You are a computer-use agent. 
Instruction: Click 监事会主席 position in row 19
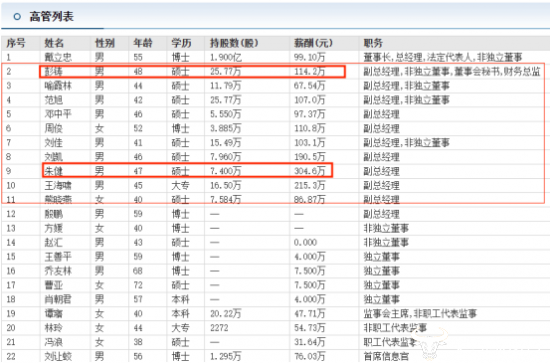click(386, 313)
